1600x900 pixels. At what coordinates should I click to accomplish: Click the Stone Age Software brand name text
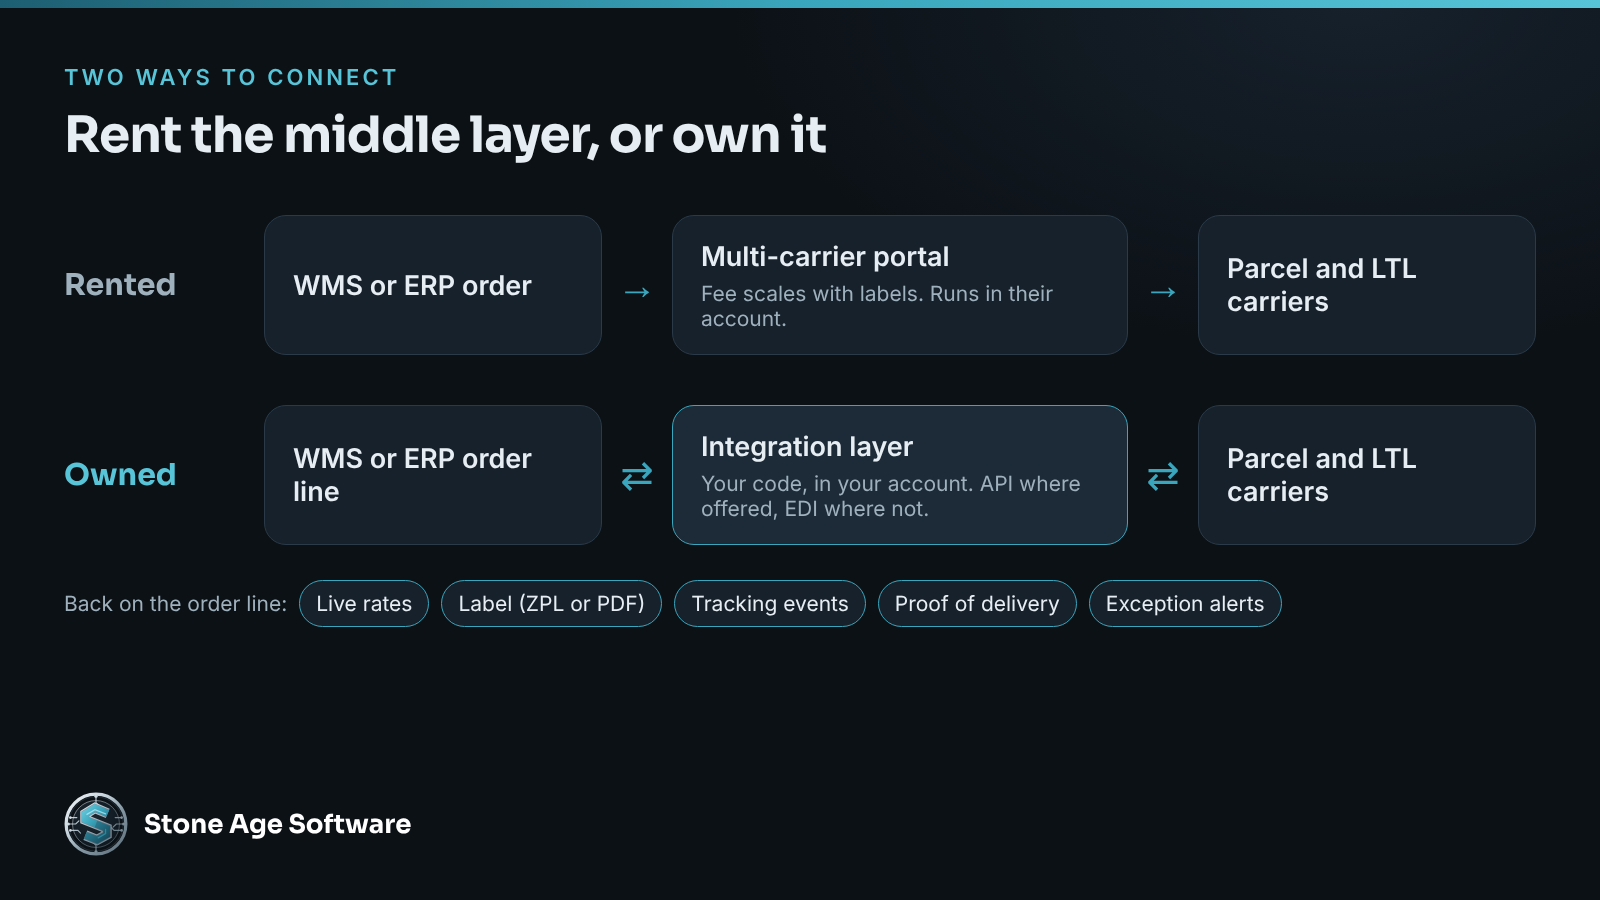[x=277, y=824]
